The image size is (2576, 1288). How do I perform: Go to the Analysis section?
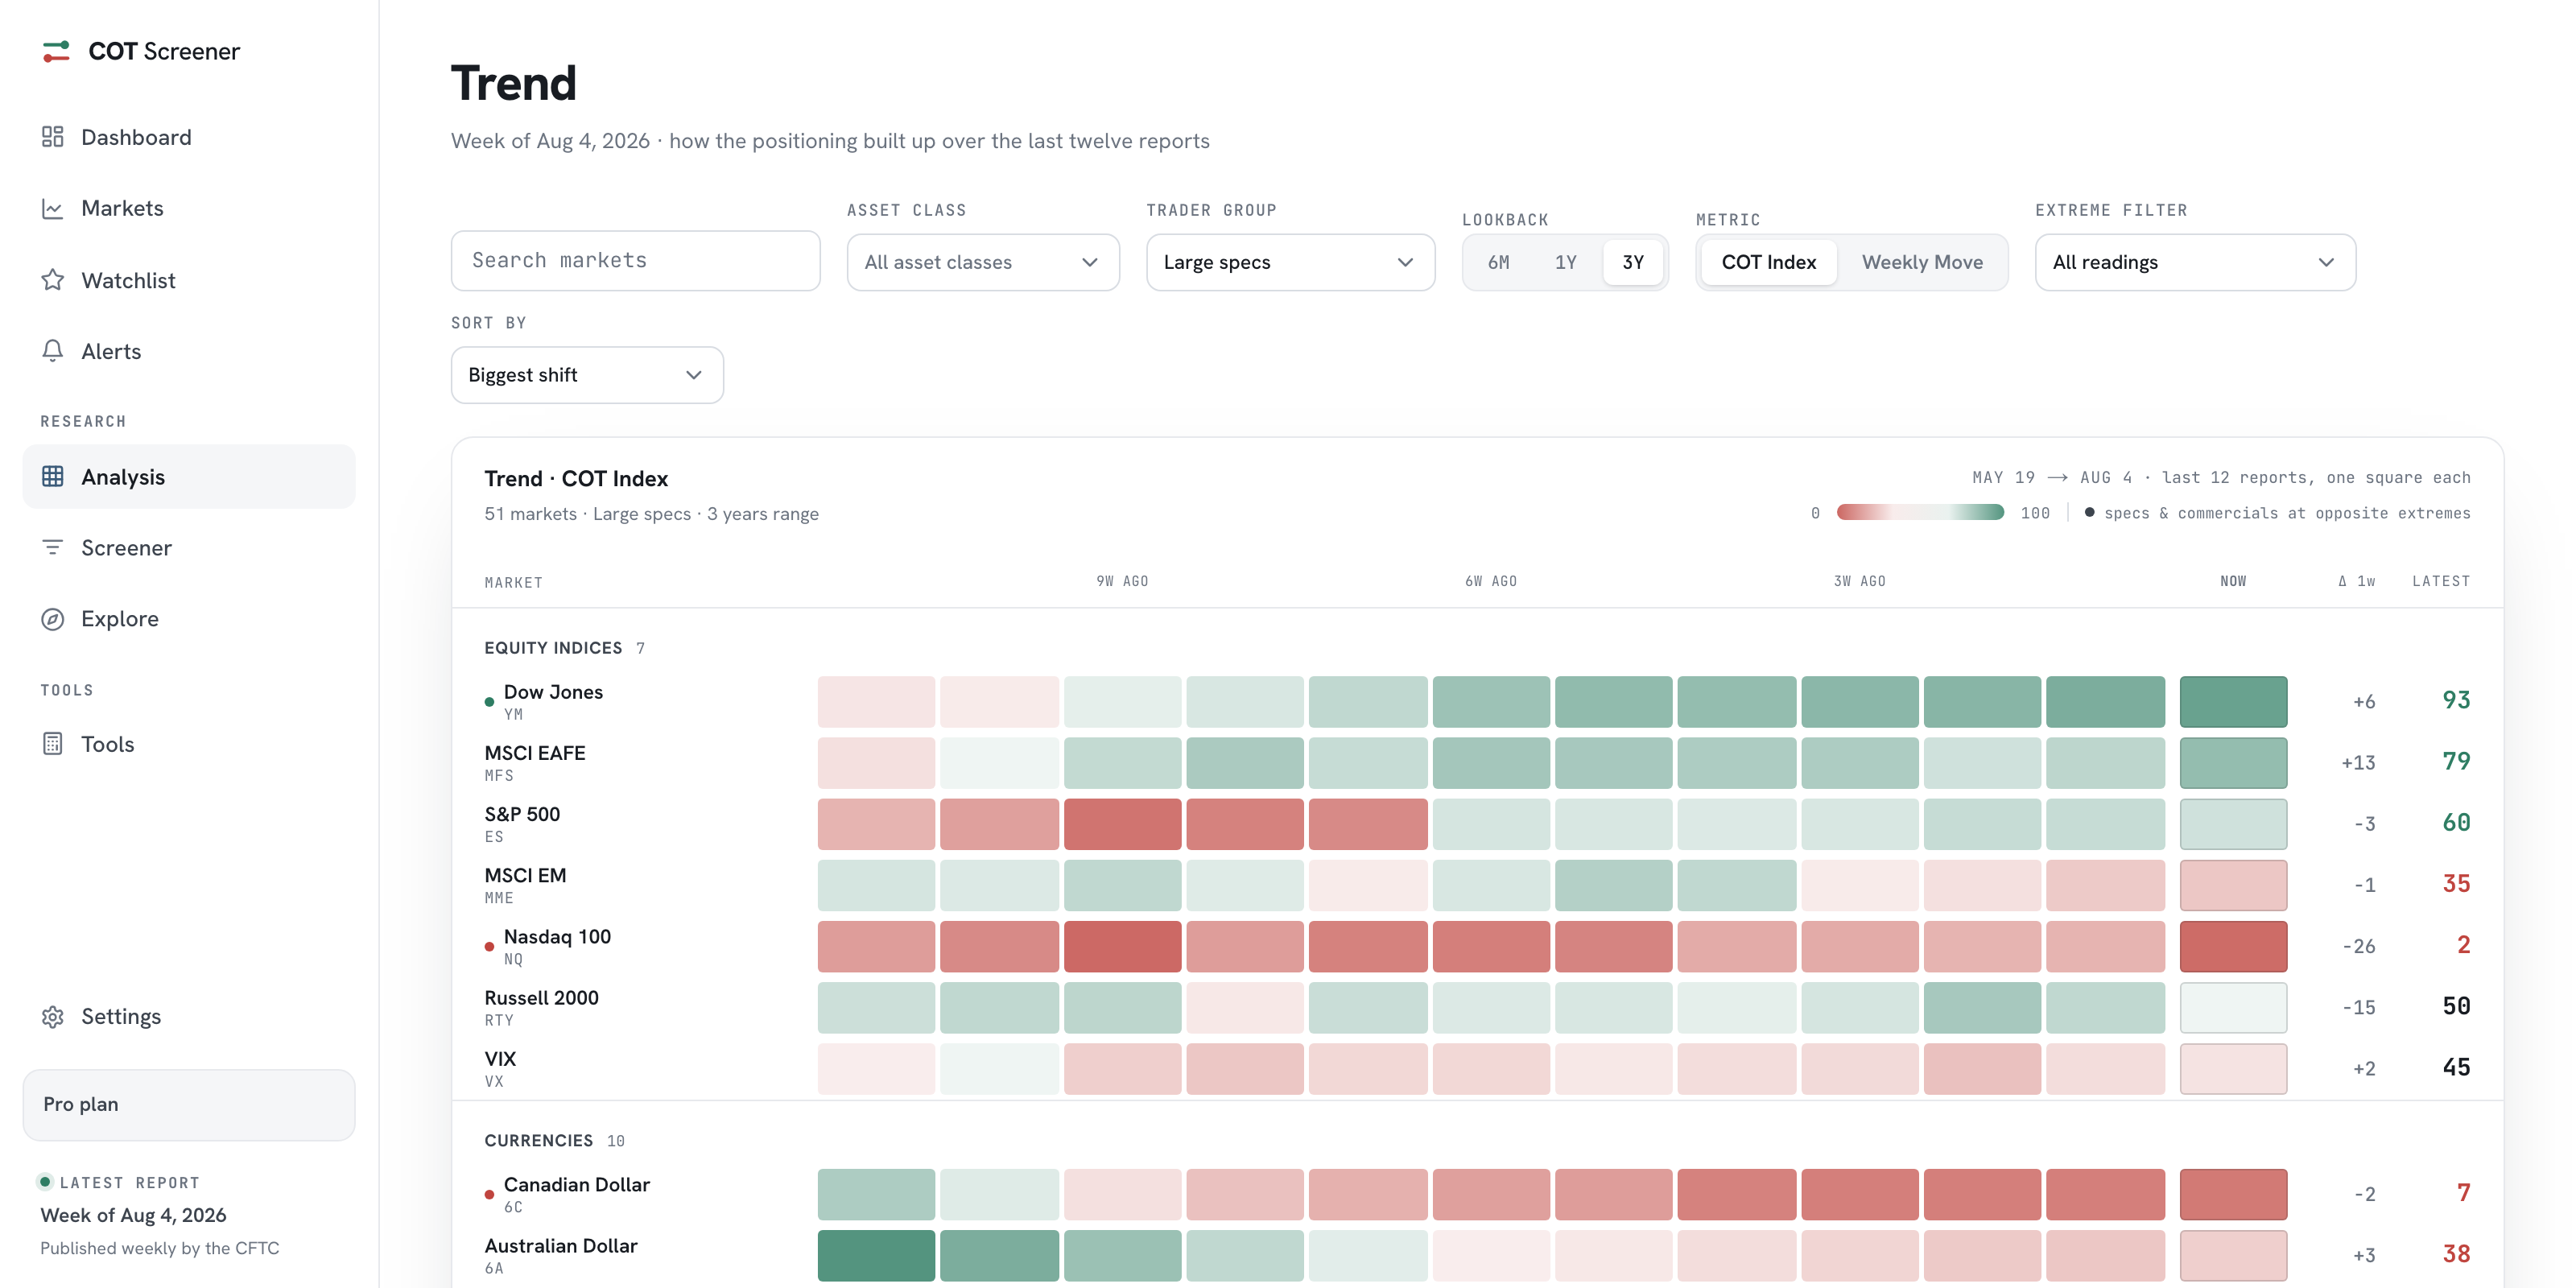pos(189,477)
